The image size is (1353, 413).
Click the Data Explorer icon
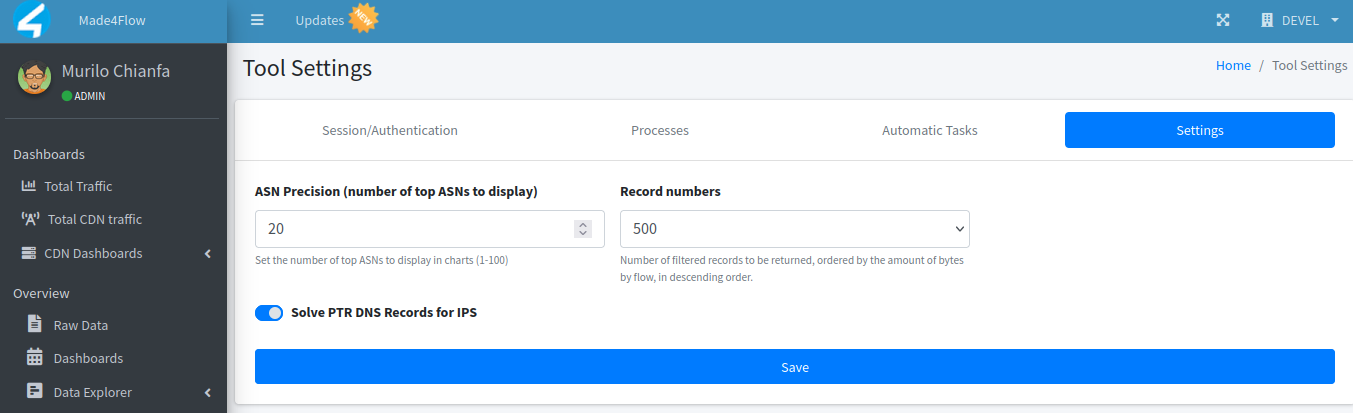(35, 391)
